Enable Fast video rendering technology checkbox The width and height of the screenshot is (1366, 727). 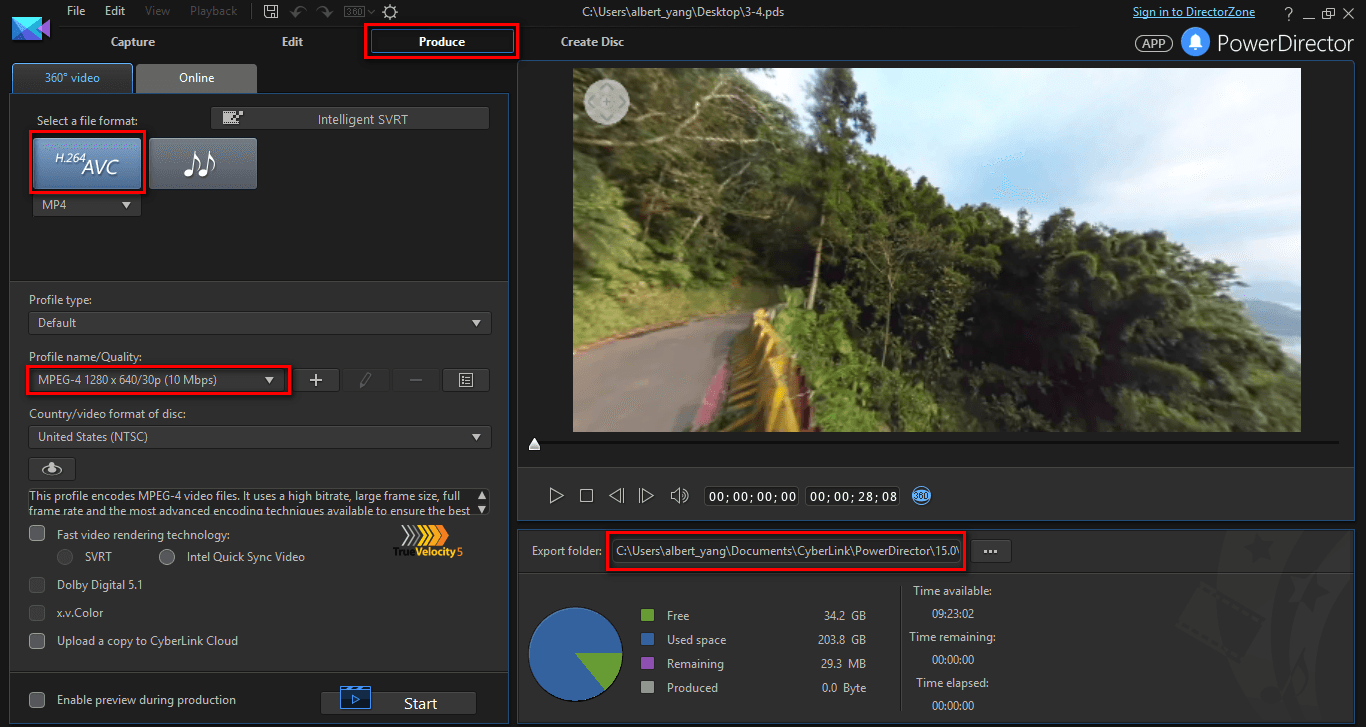(37, 534)
